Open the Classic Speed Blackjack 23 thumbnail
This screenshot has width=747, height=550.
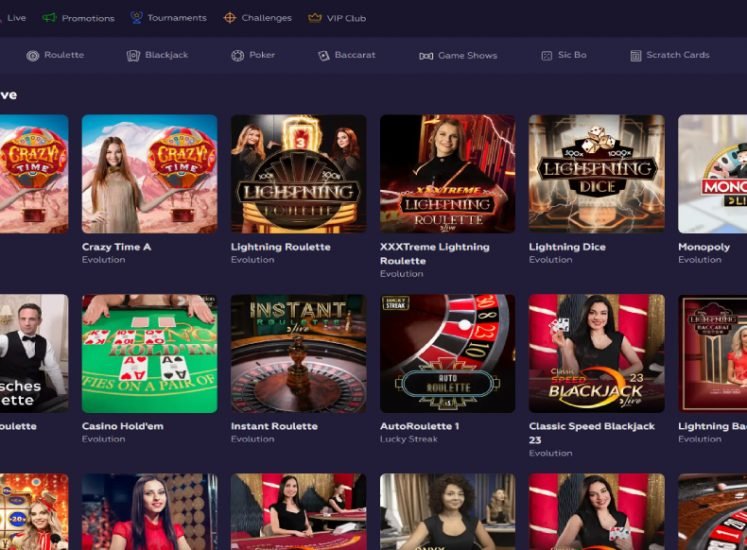[596, 353]
